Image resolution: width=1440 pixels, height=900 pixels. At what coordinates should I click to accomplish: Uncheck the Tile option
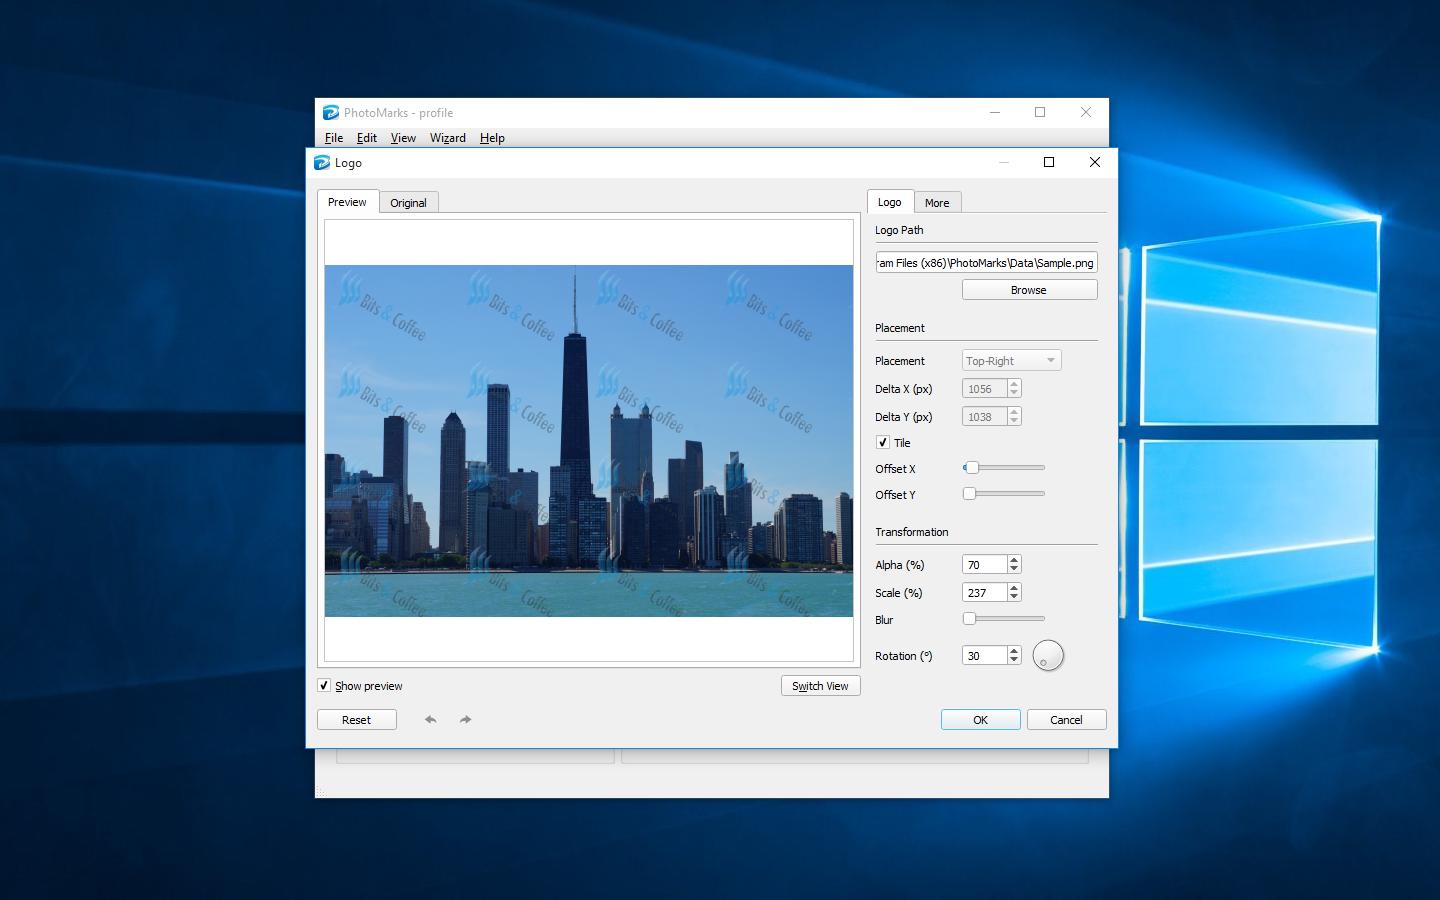[x=884, y=442]
